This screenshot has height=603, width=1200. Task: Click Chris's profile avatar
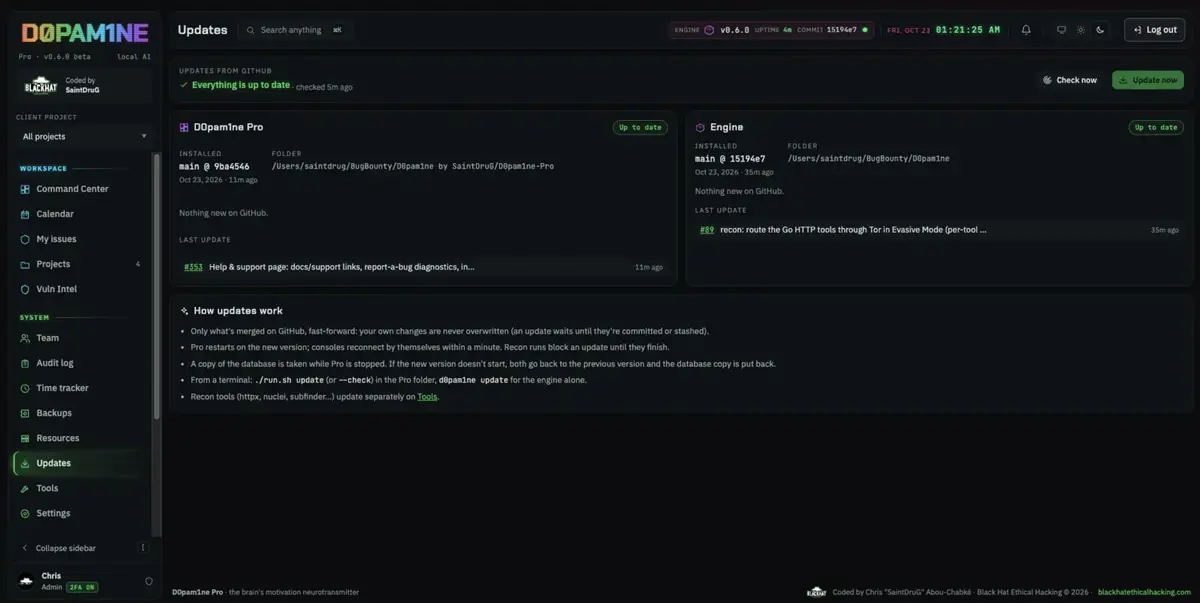click(26, 581)
